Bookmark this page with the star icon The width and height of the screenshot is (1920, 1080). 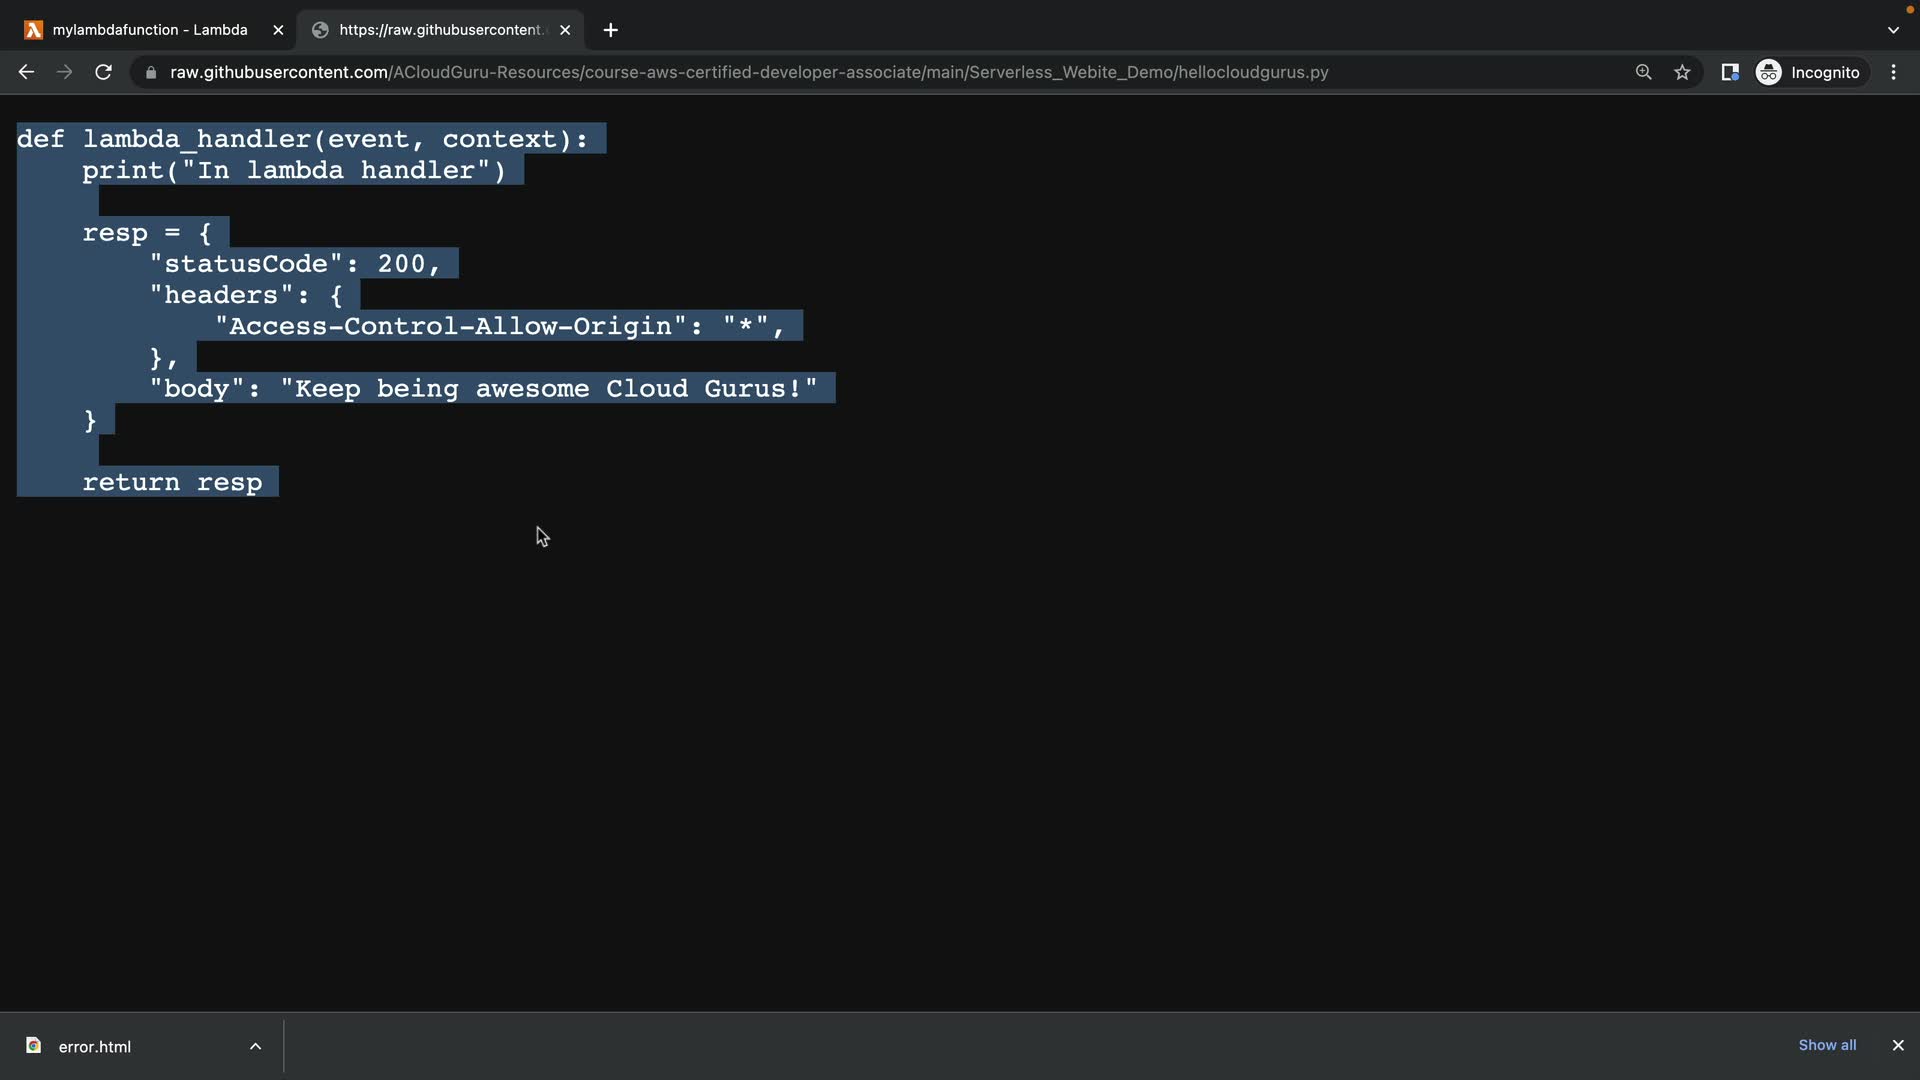1682,72
